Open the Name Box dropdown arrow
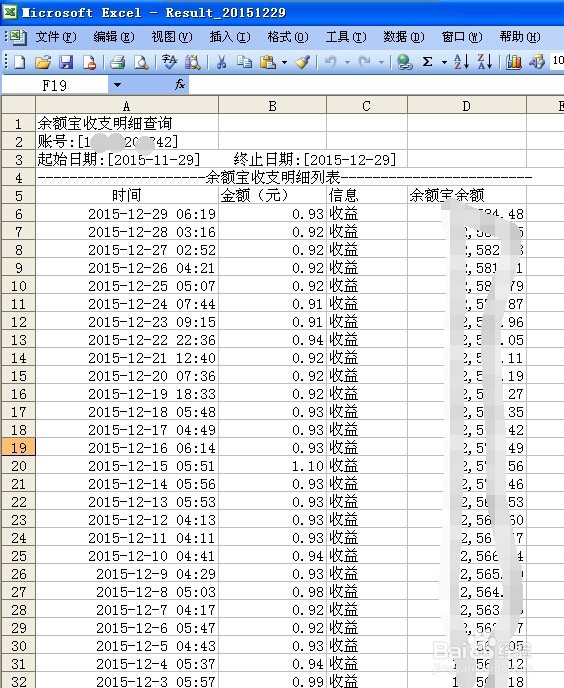 pyautogui.click(x=117, y=85)
